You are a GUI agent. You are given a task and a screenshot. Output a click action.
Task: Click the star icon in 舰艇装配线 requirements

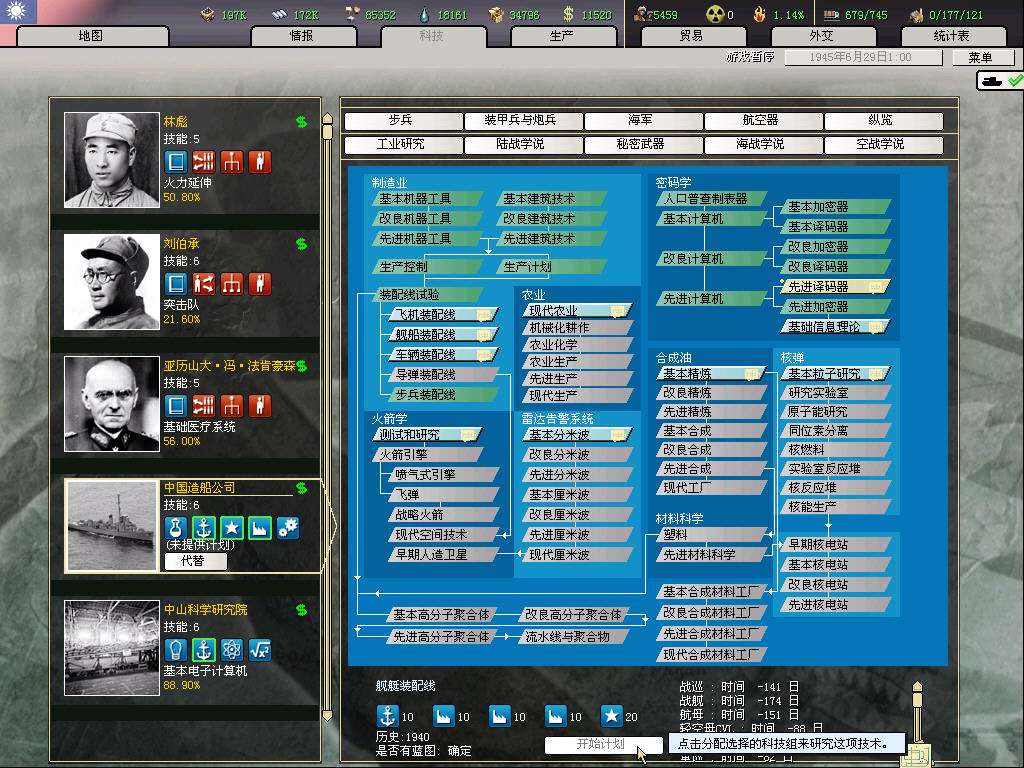[611, 716]
